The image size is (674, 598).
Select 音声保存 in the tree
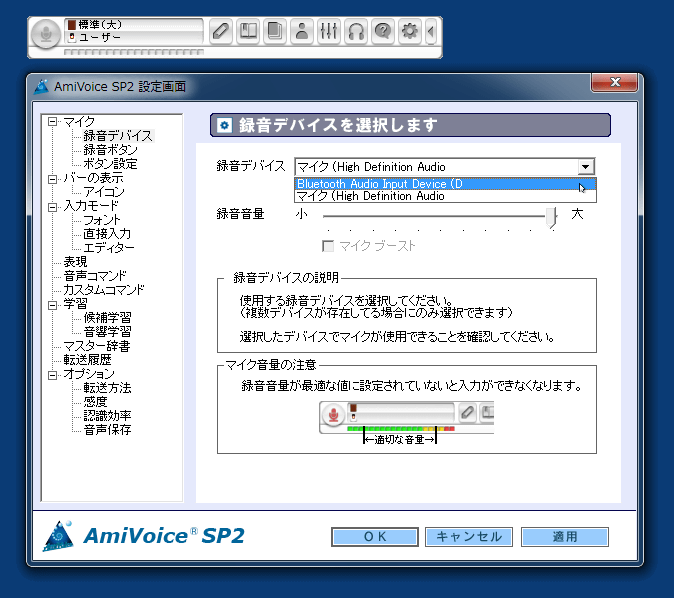(x=107, y=430)
